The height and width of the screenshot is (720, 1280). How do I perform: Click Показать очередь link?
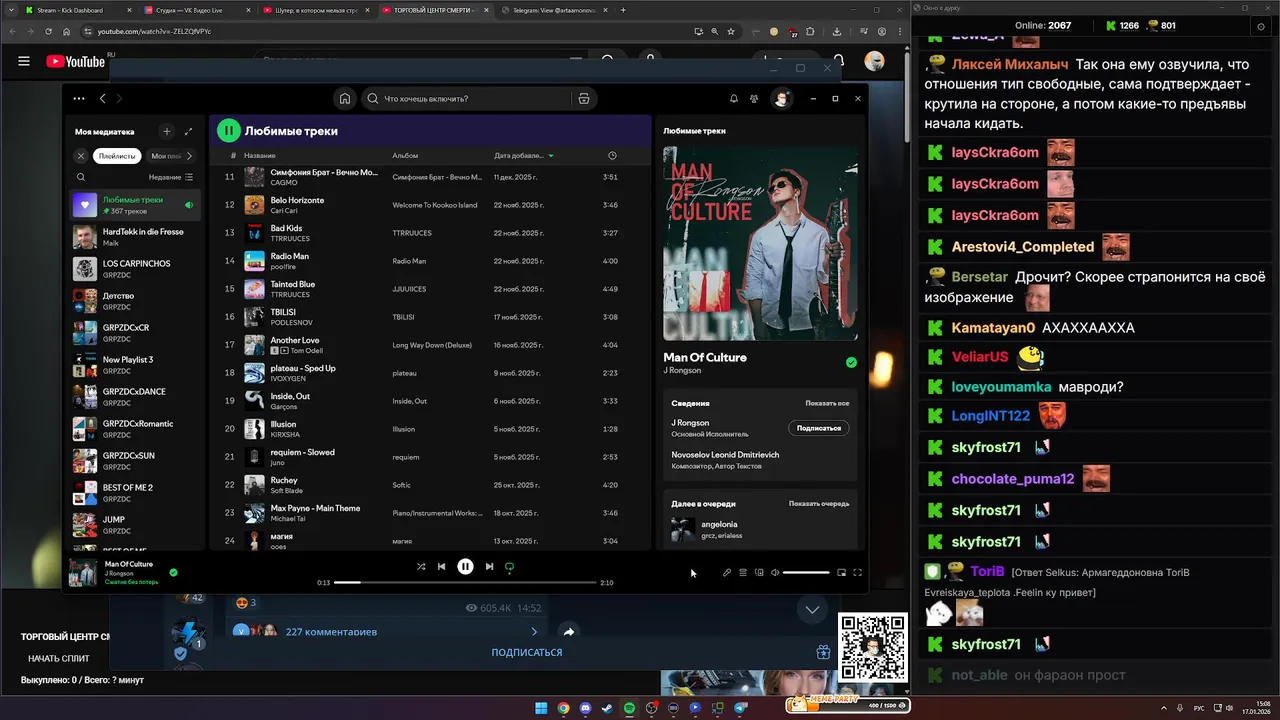coord(819,504)
